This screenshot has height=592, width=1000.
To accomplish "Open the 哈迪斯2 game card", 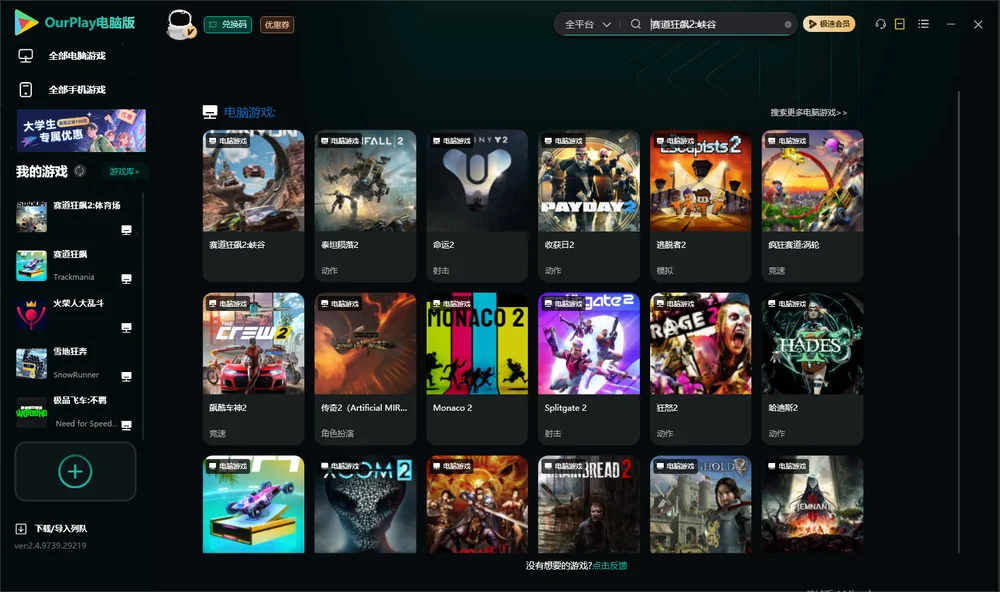I will (812, 369).
